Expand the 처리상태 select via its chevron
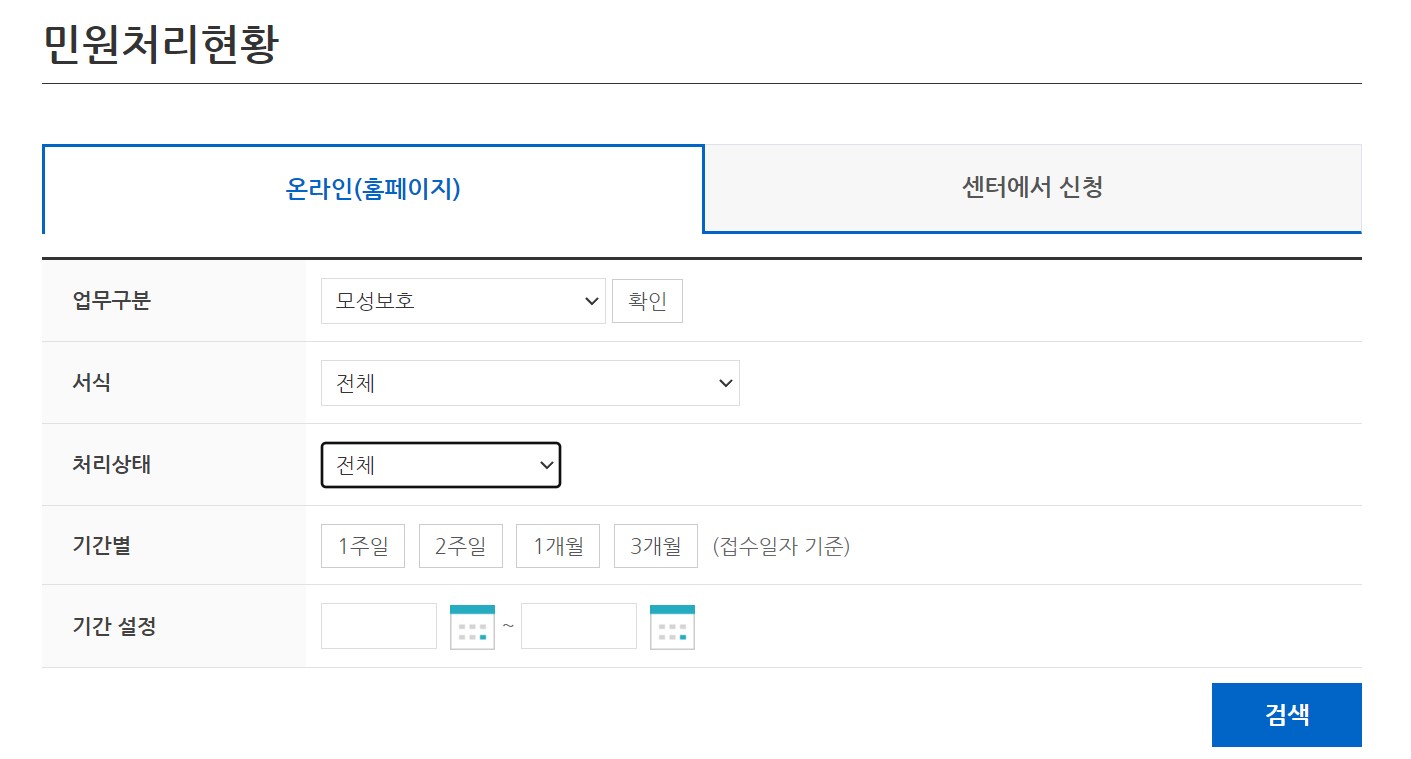The image size is (1411, 759). click(545, 464)
